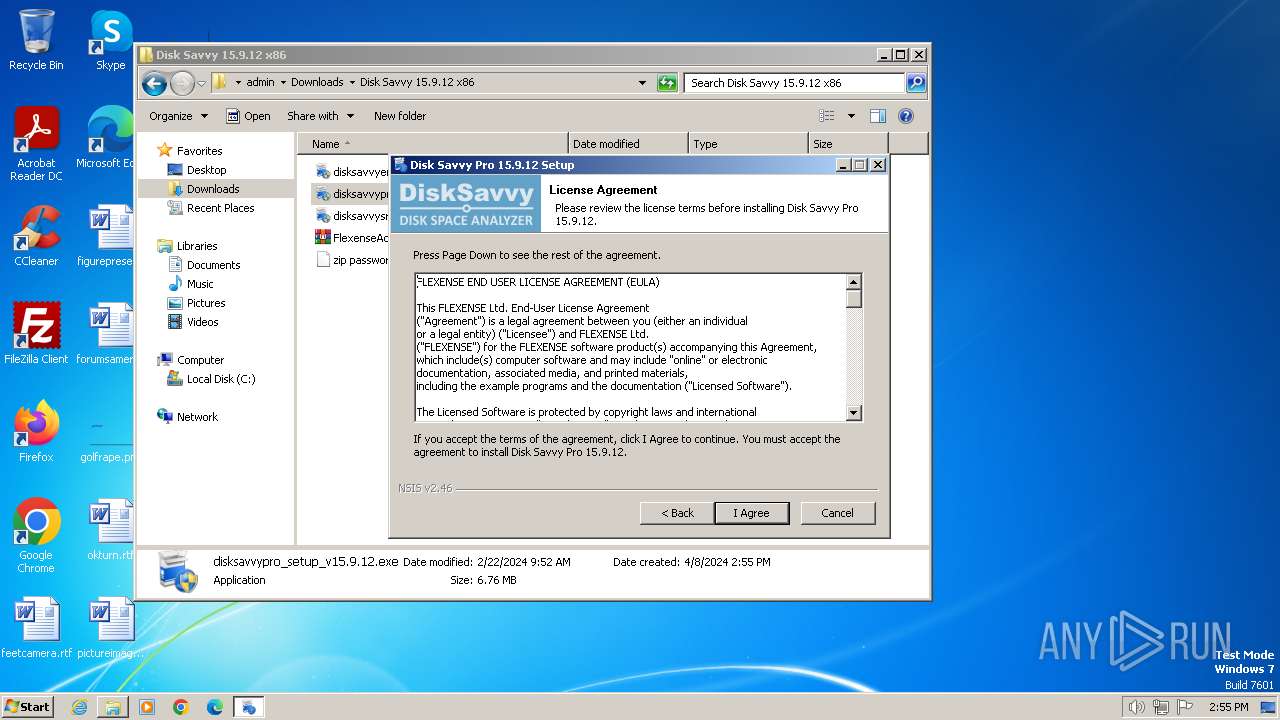The image size is (1280, 720).
Task: Sort by Type column header
Action: pos(748,144)
